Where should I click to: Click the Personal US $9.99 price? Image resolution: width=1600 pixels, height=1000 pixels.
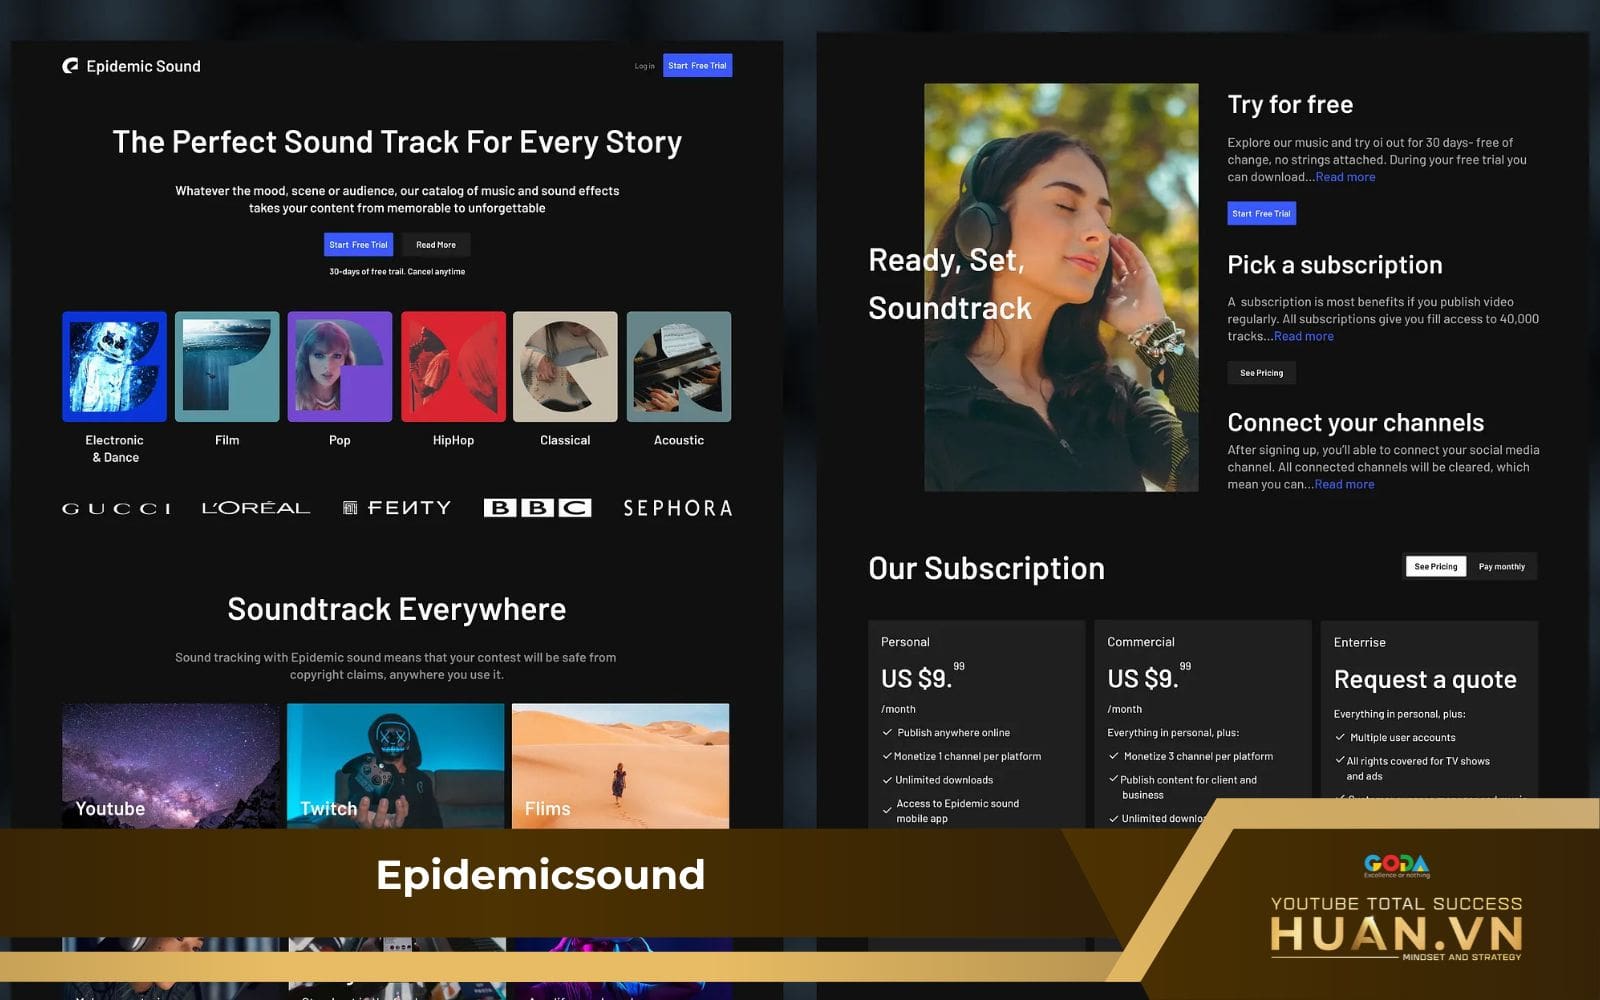point(922,677)
